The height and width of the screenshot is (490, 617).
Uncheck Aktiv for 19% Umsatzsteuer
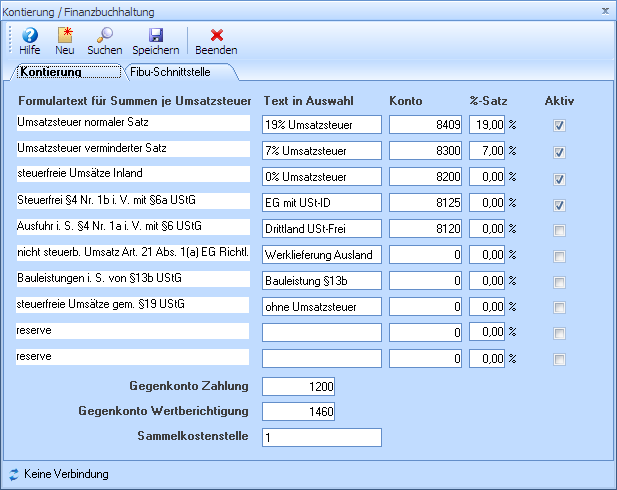coord(560,125)
